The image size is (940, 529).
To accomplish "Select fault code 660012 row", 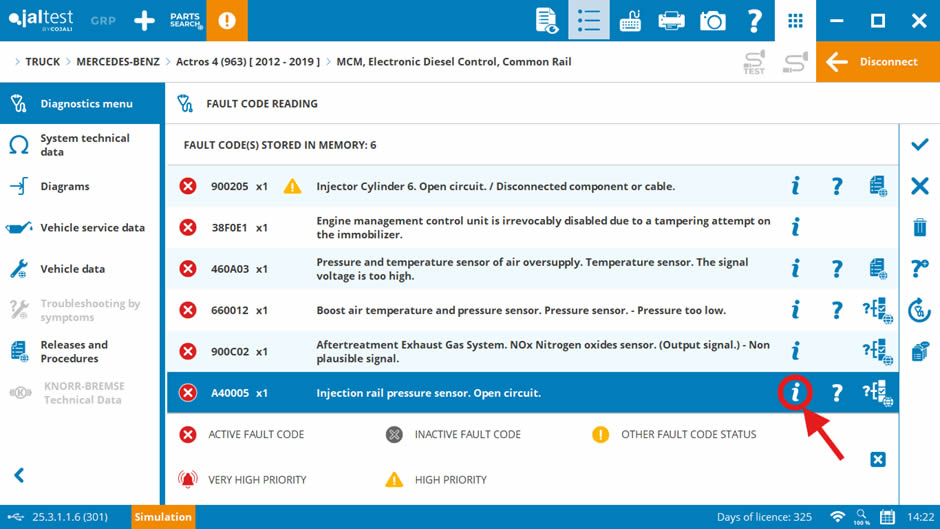I will [x=532, y=310].
